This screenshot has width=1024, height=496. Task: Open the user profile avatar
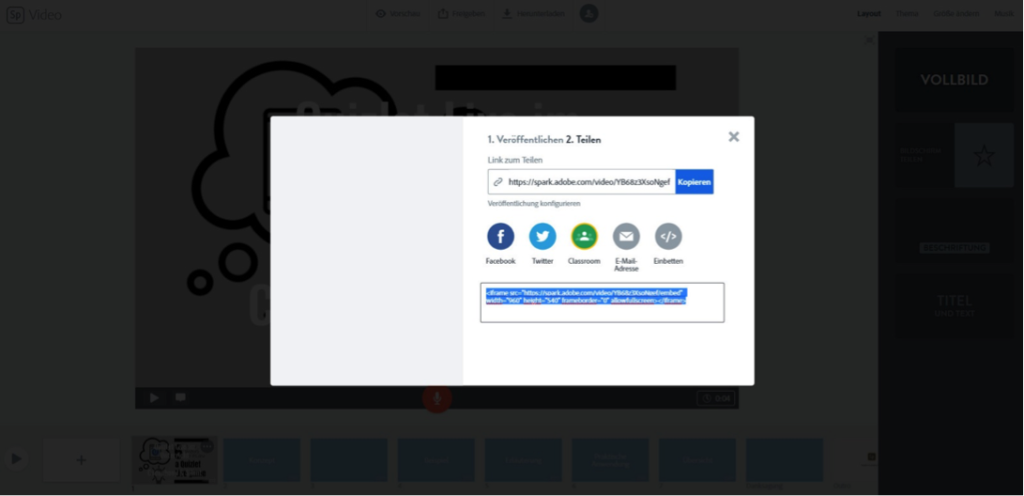589,13
